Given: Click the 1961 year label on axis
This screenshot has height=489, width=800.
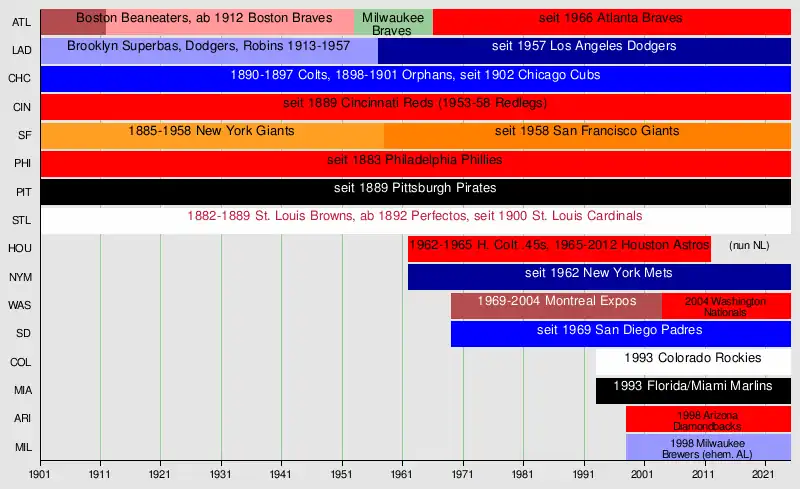Looking at the screenshot, I should (402, 474).
